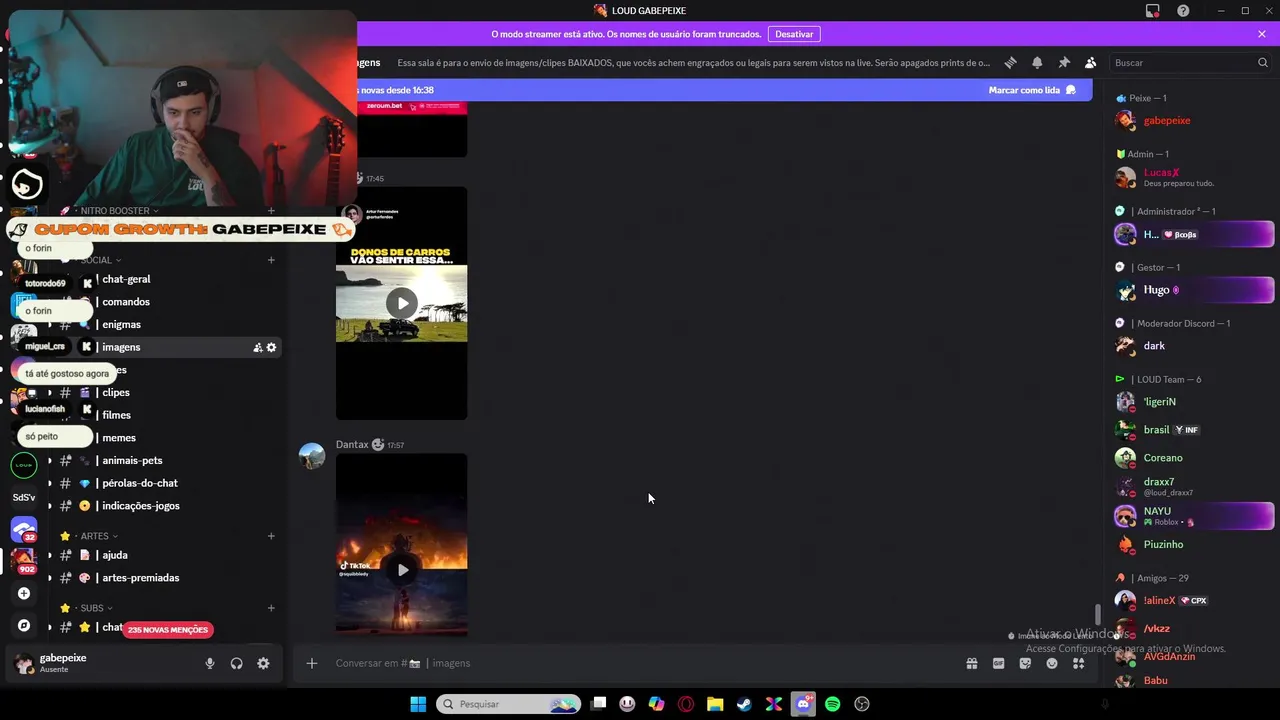Click the chat scrollbar thumb
The height and width of the screenshot is (720, 1280).
(1097, 614)
